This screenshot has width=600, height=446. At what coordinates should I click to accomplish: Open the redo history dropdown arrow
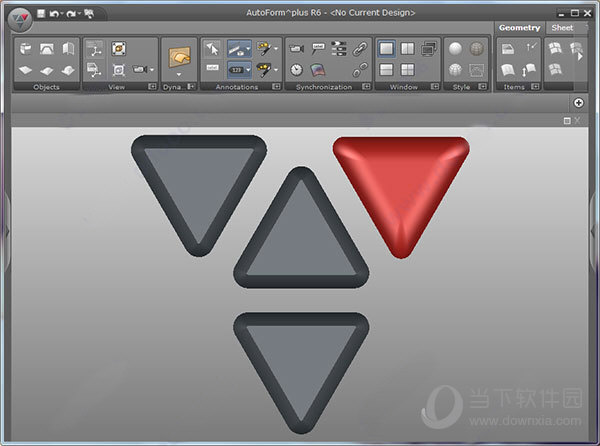click(x=79, y=14)
